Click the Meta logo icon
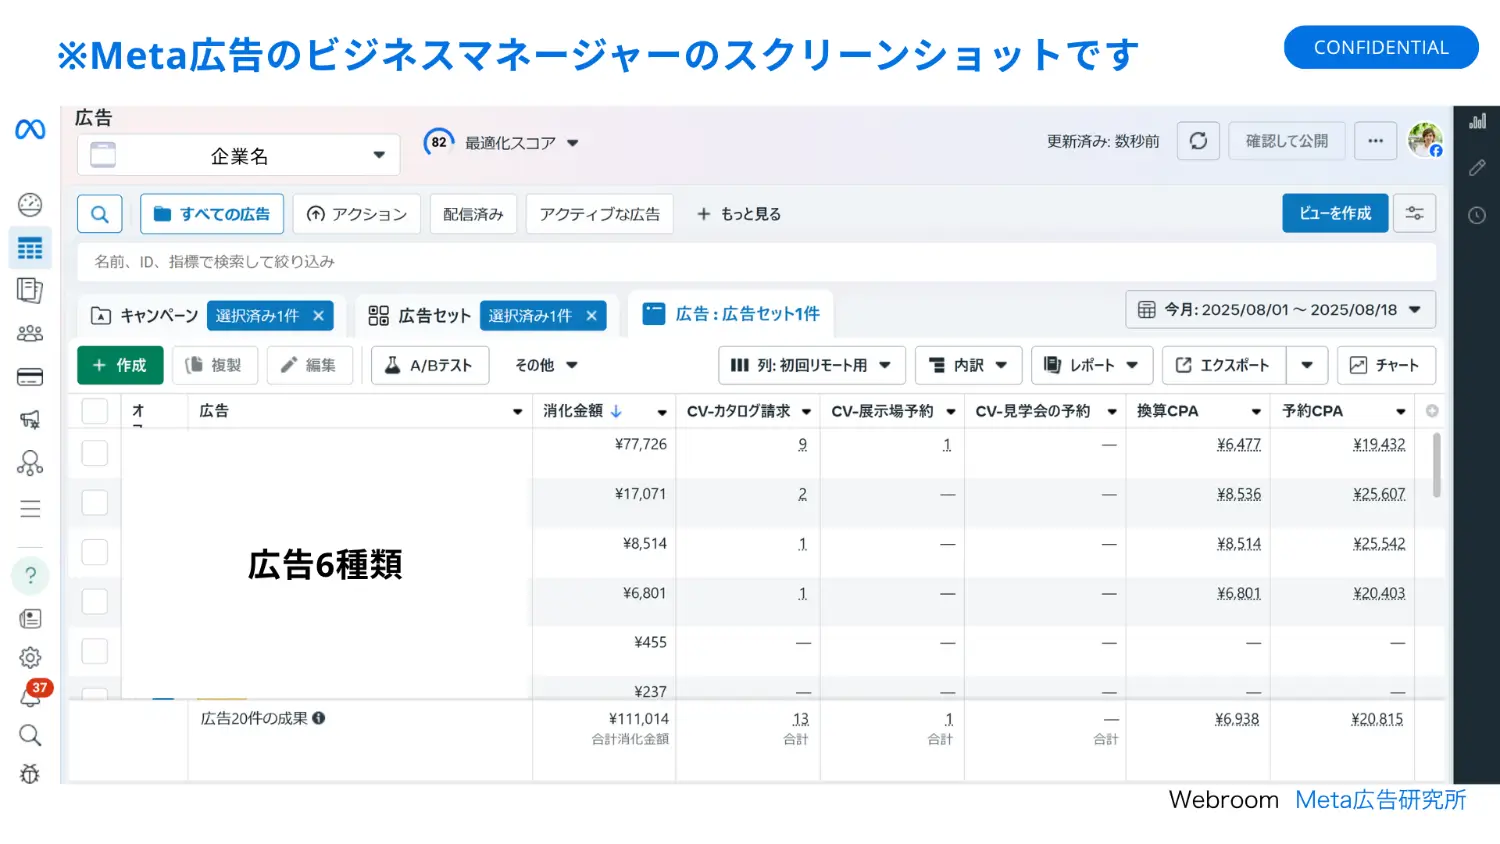The image size is (1500, 844). (x=30, y=130)
